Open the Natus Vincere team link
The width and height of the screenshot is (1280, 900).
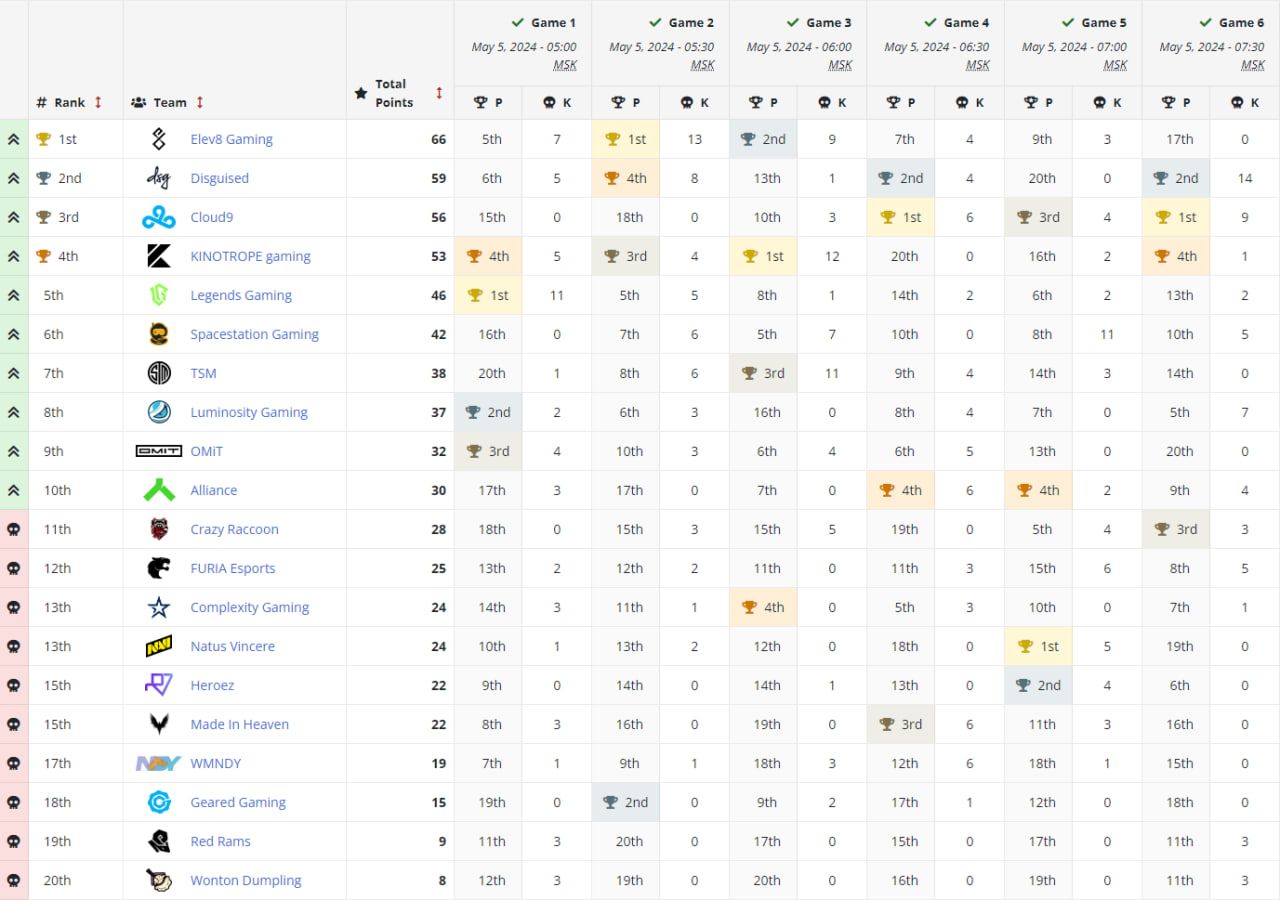point(232,646)
